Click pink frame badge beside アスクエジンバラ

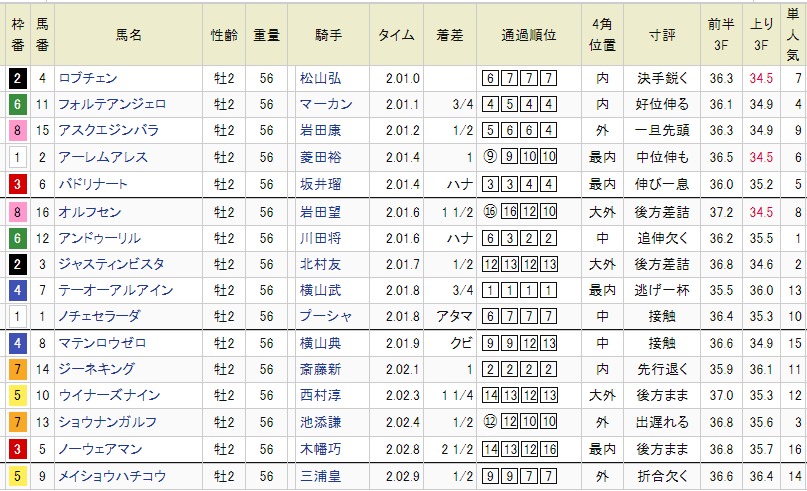click(16, 131)
